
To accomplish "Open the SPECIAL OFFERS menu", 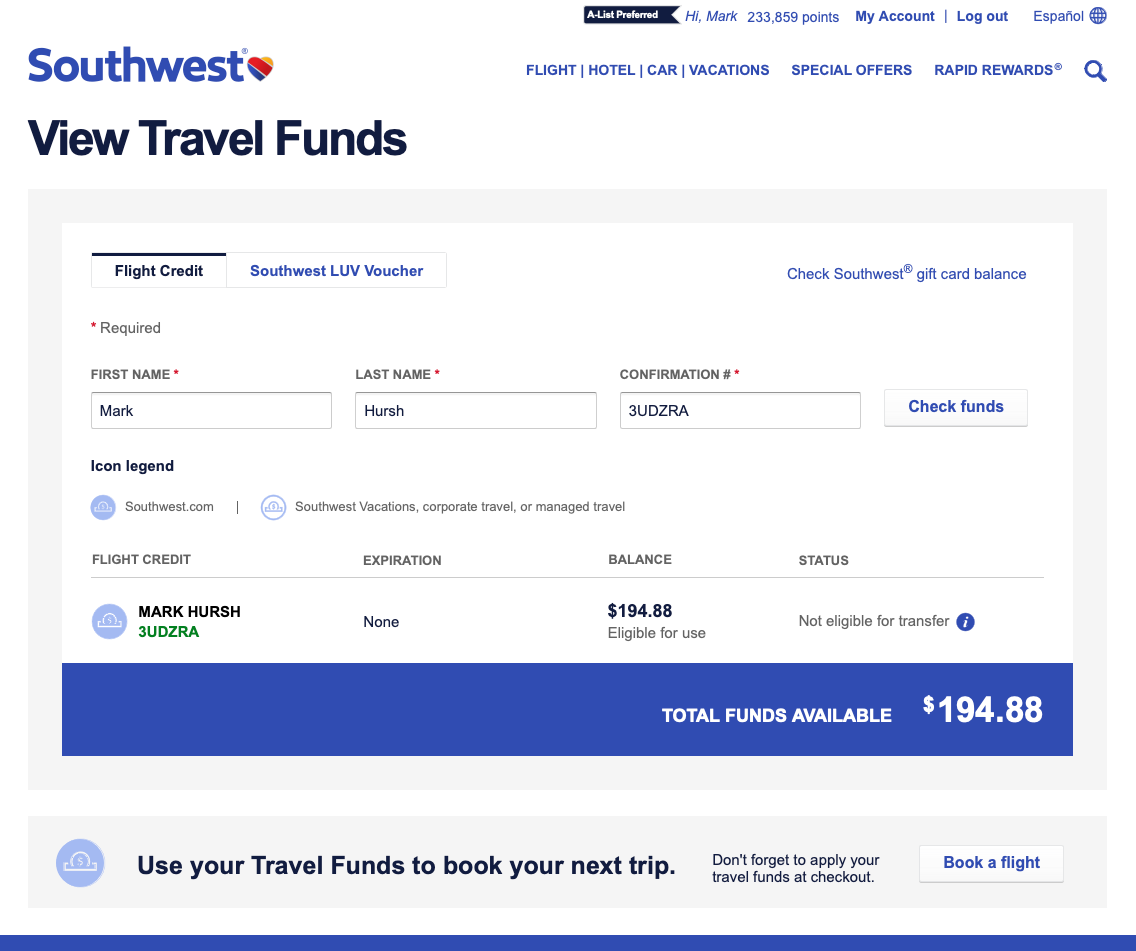I will (x=851, y=70).
